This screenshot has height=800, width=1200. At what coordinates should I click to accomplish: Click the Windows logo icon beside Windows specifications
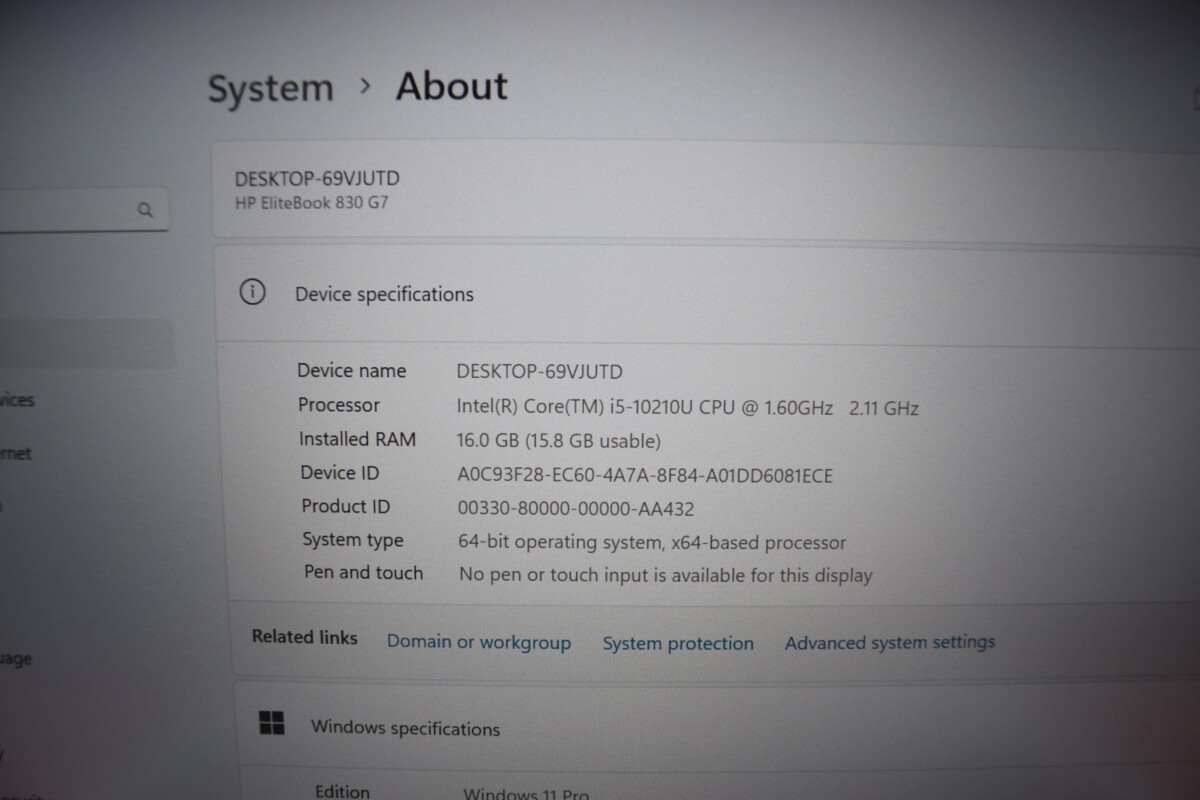271,723
